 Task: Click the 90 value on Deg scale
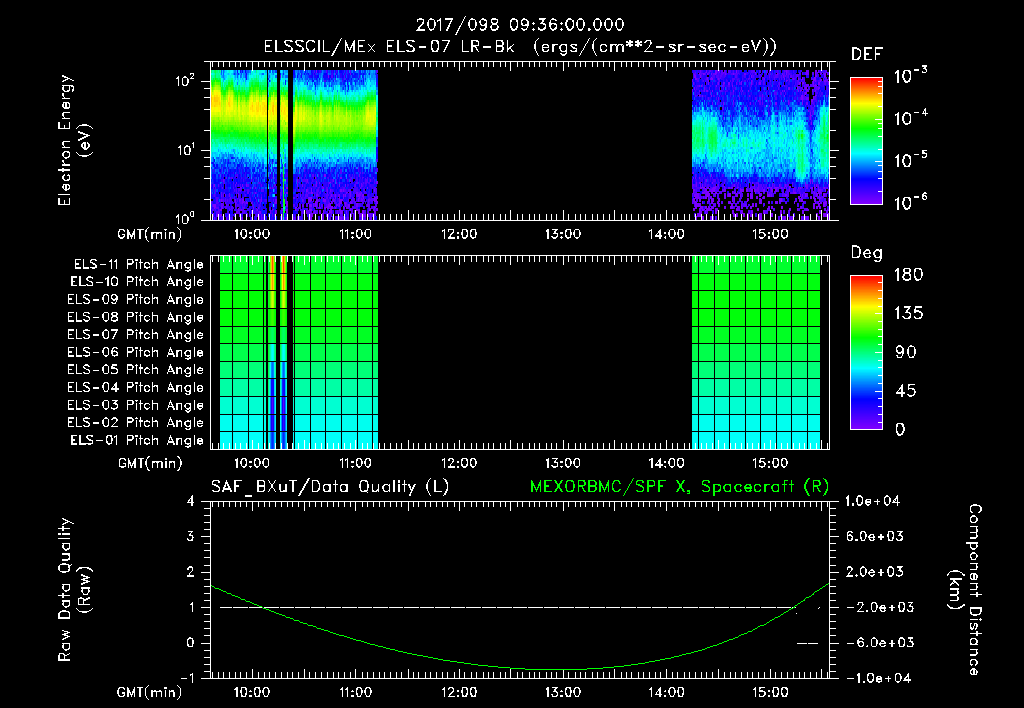(906, 353)
